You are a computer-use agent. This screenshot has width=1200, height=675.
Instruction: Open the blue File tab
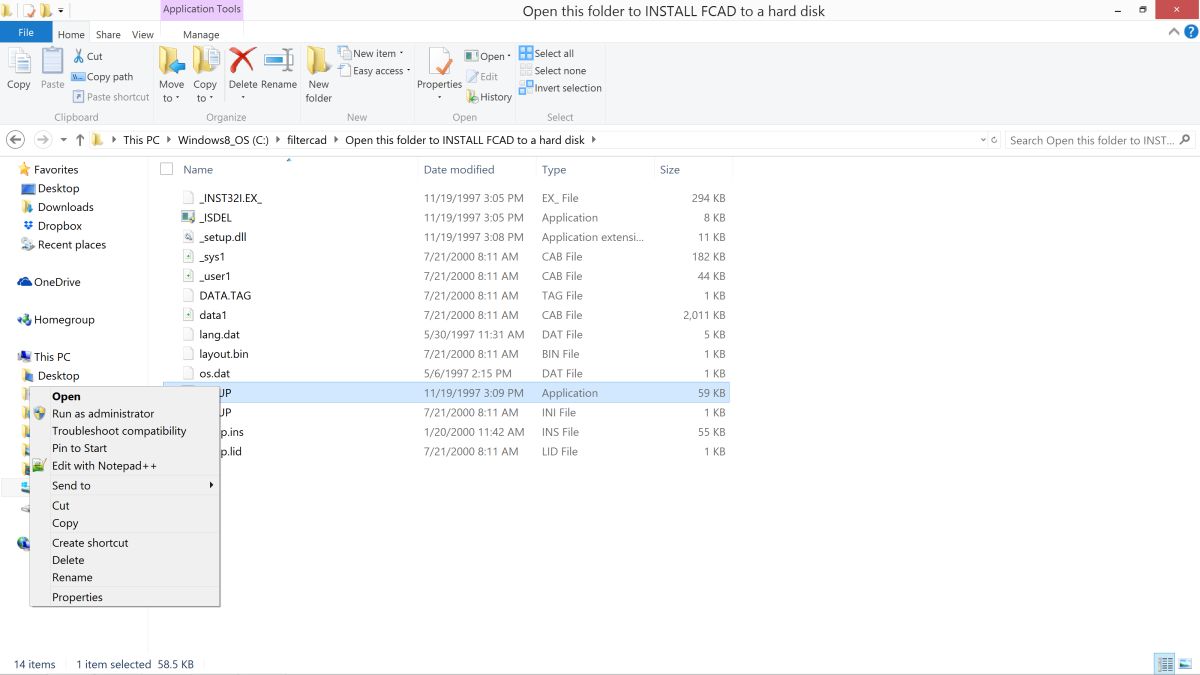(x=26, y=32)
